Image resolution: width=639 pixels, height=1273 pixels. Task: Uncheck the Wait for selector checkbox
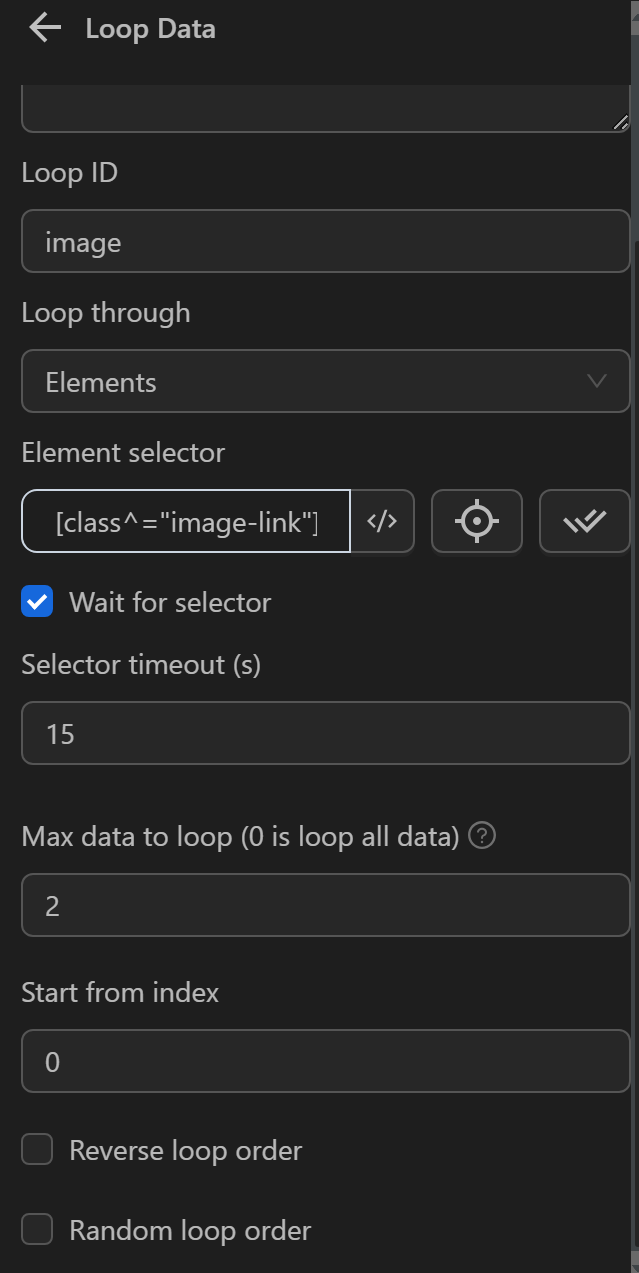pos(37,602)
